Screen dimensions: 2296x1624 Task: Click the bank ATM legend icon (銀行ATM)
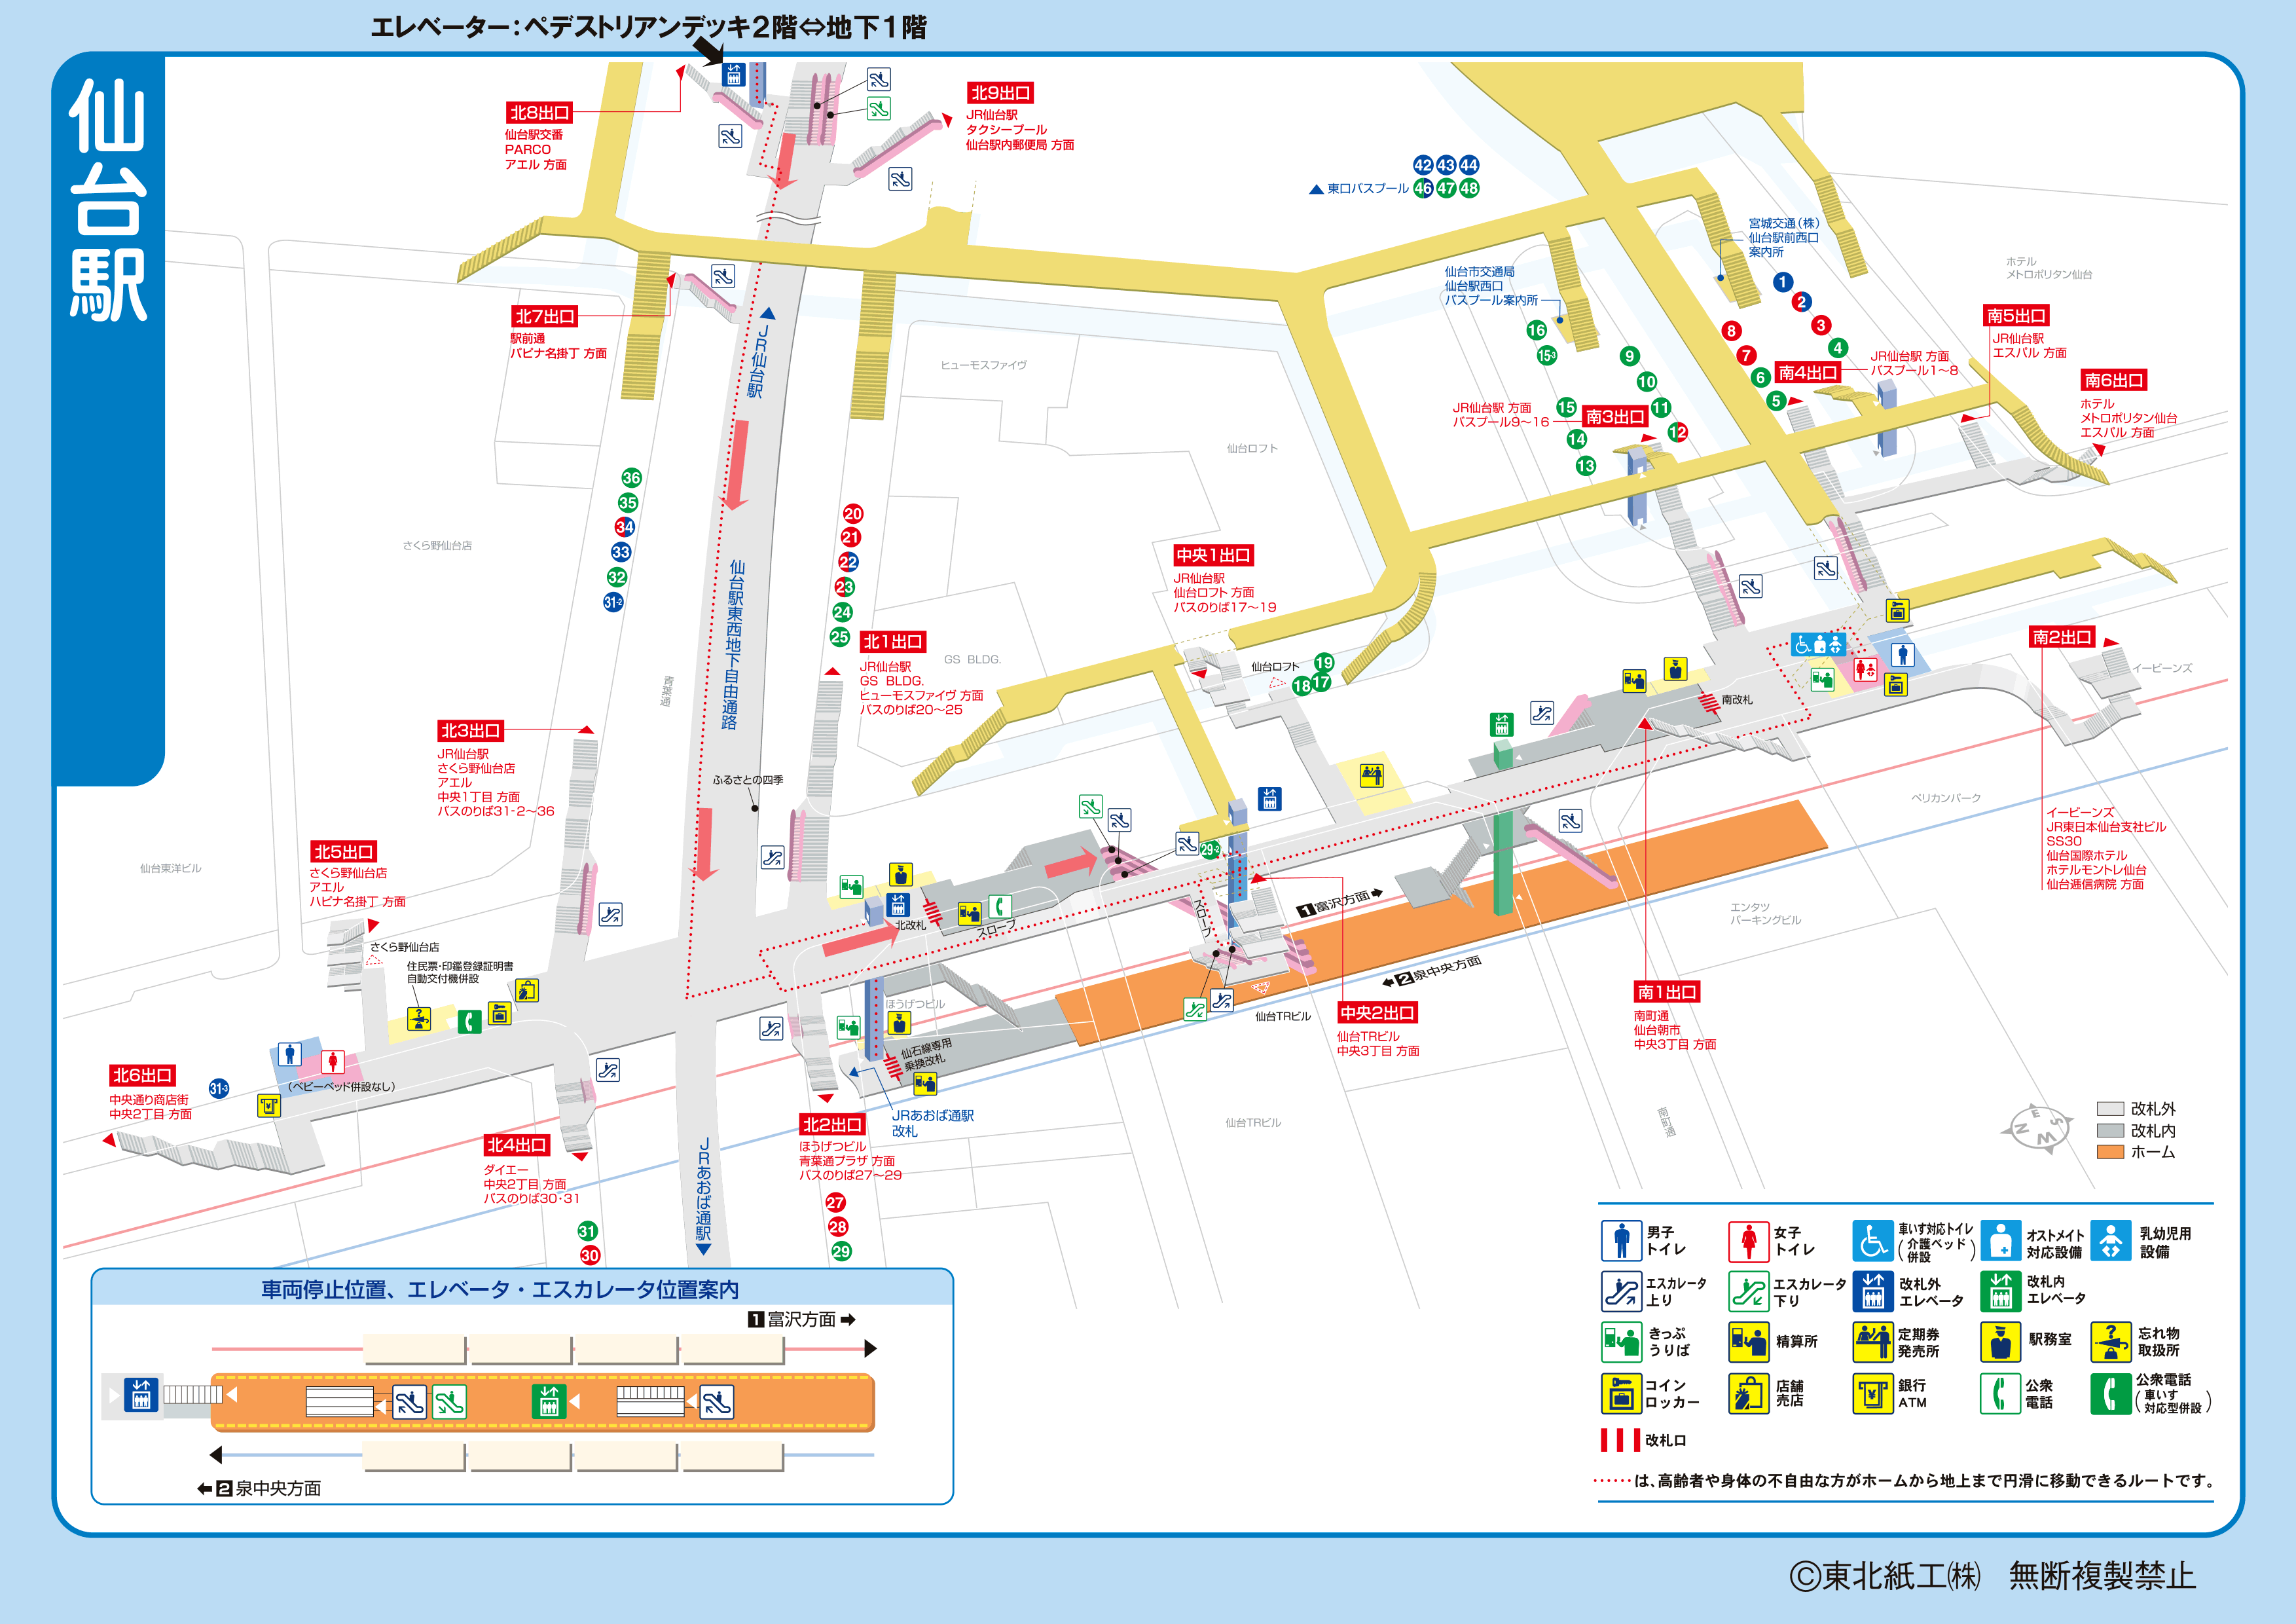(1872, 1393)
